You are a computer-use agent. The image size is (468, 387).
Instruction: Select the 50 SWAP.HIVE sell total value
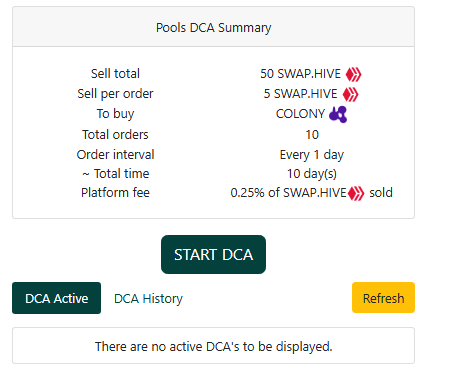(x=300, y=74)
